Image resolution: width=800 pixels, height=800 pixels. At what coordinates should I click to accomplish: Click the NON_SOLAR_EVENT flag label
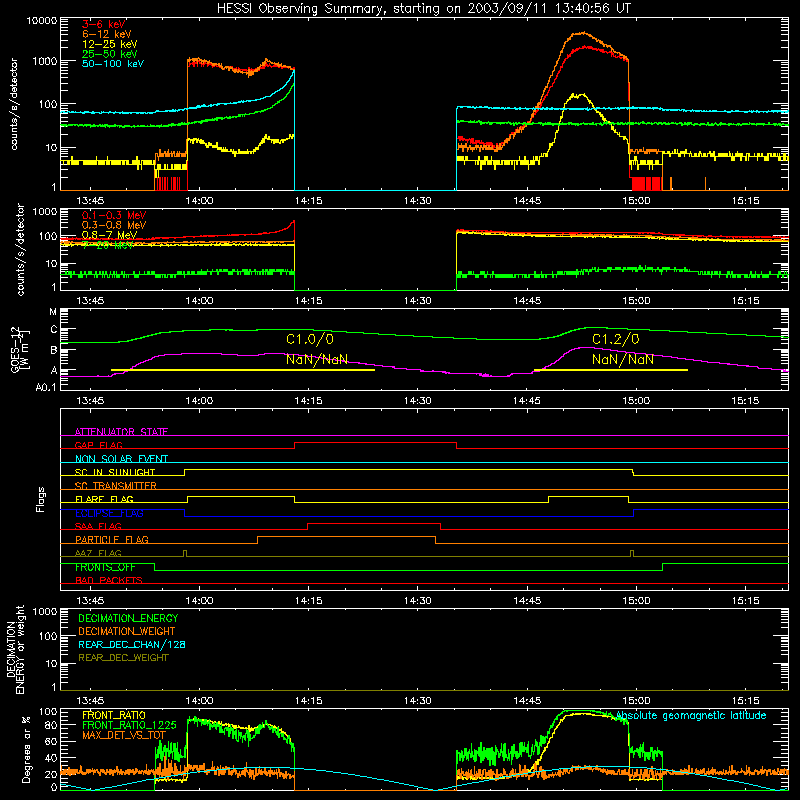tap(121, 459)
